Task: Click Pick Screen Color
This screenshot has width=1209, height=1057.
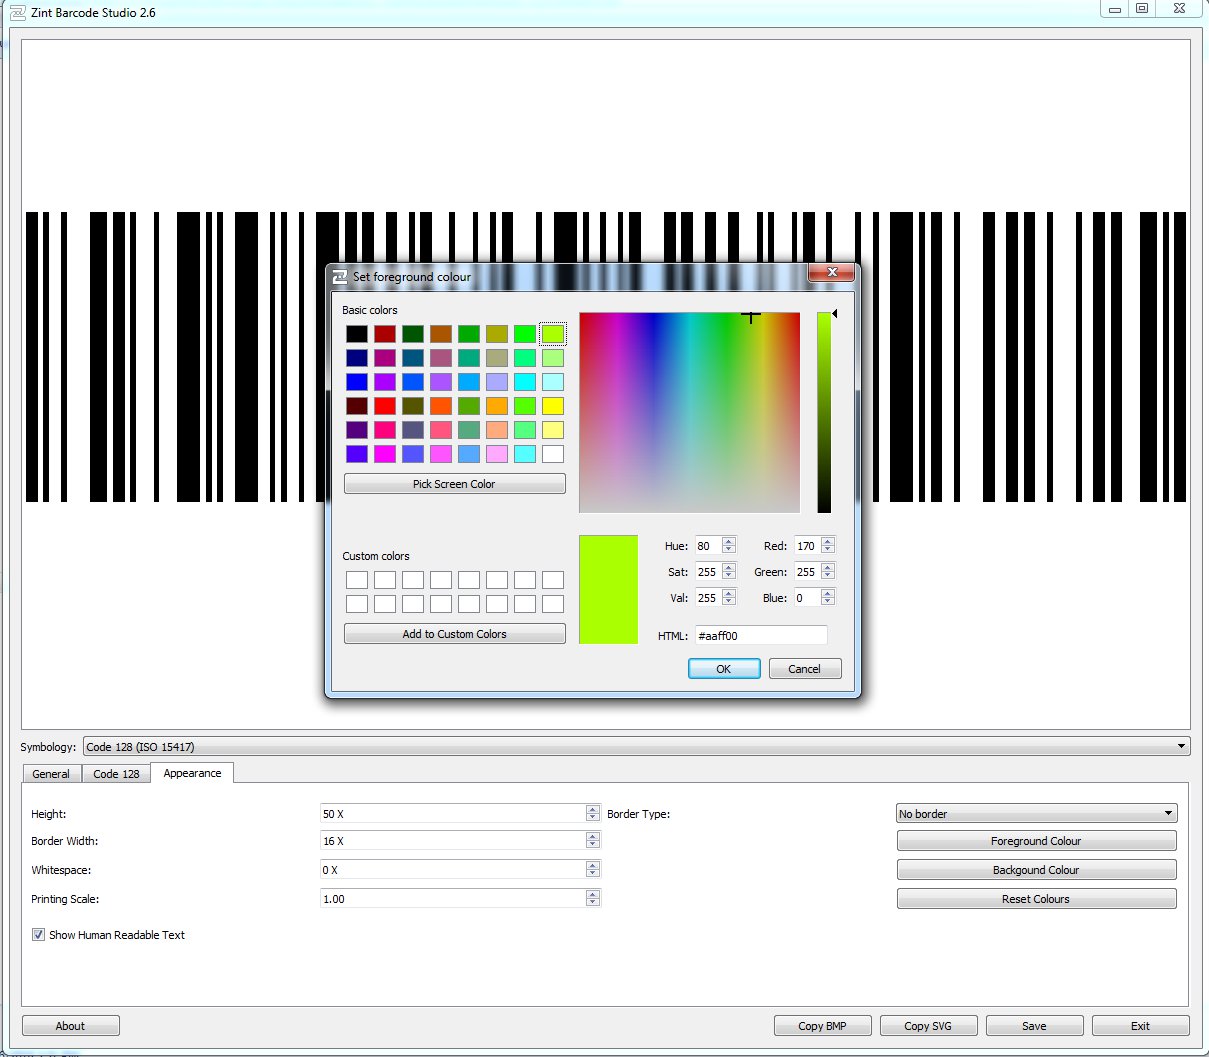Action: pos(454,483)
